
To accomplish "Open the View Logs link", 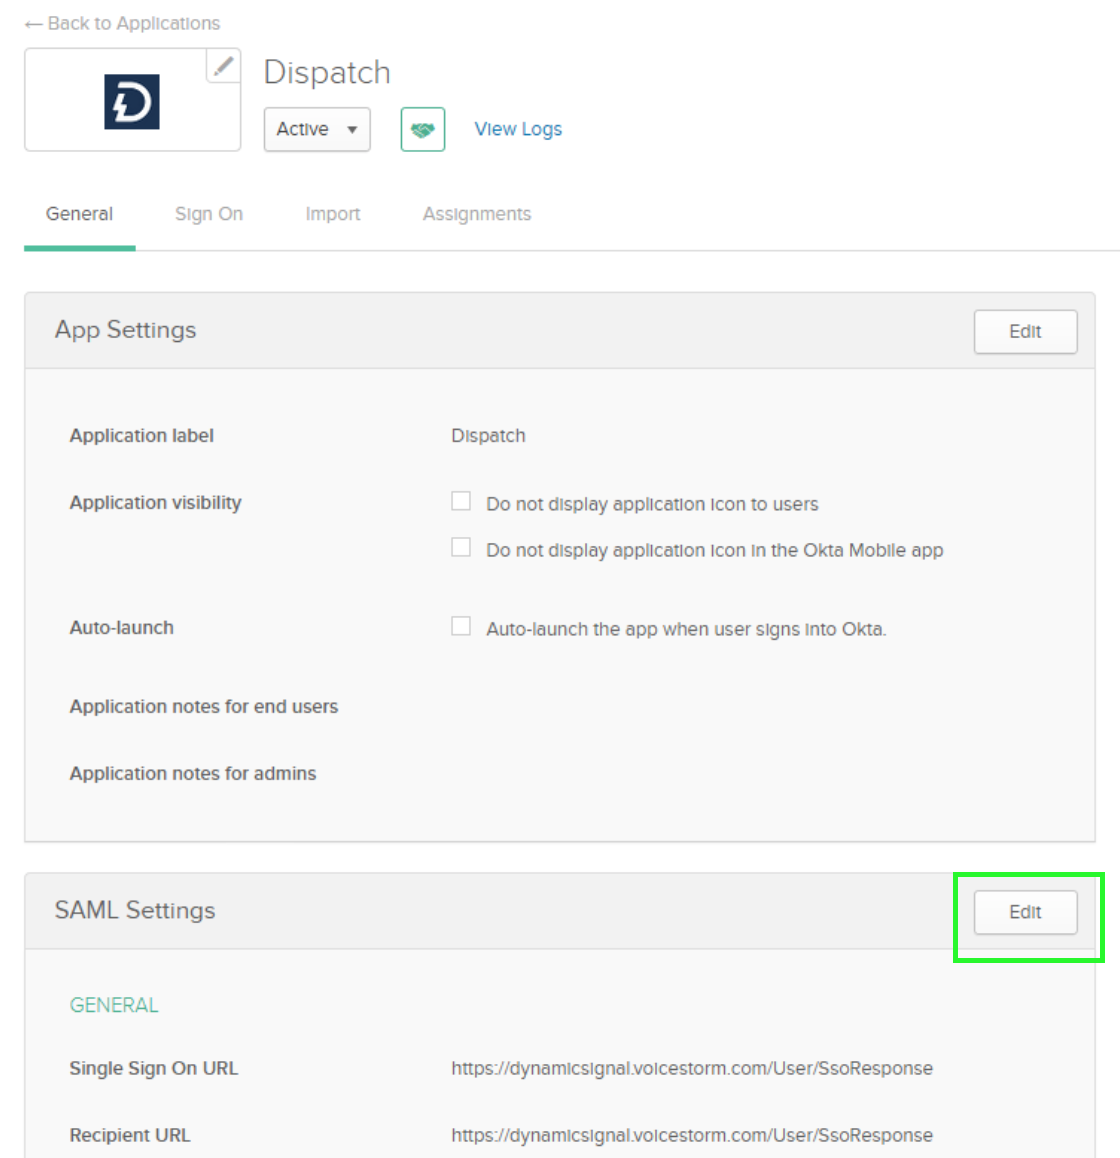I will pyautogui.click(x=518, y=129).
